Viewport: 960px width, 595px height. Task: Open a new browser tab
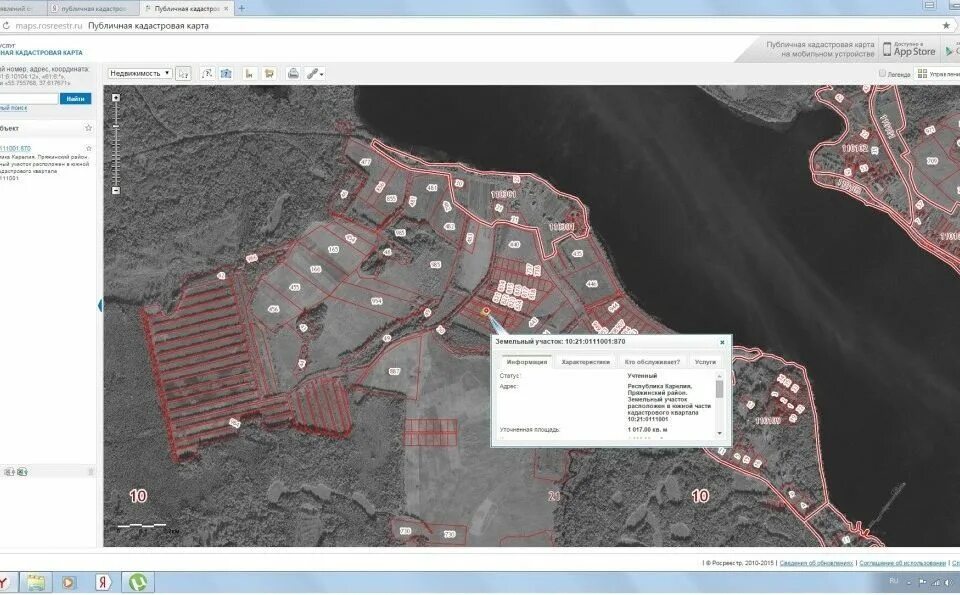241,9
